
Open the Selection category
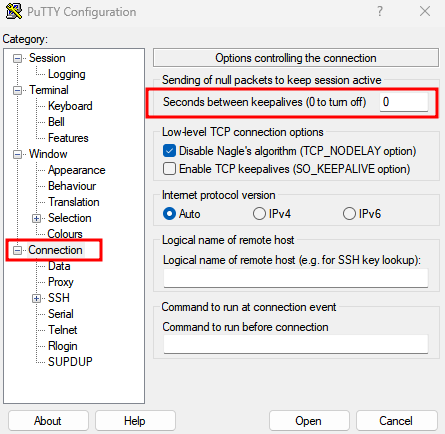coord(70,218)
